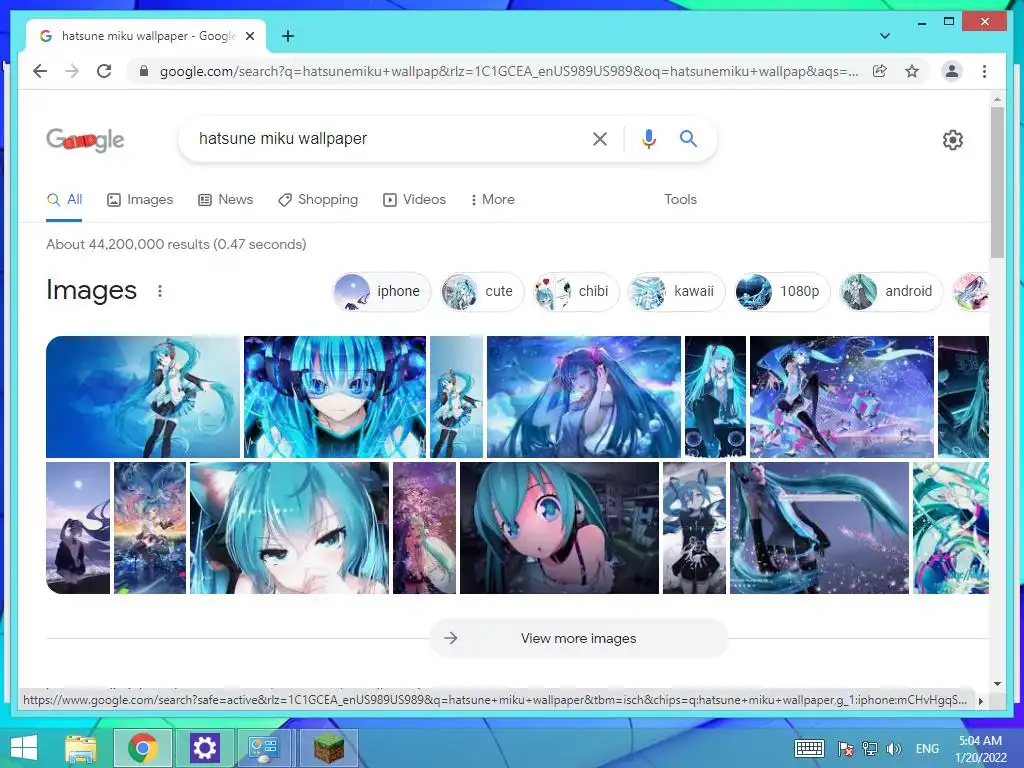Viewport: 1024px width, 768px height.
Task: Go to the Google logo homepage
Action: [85, 139]
